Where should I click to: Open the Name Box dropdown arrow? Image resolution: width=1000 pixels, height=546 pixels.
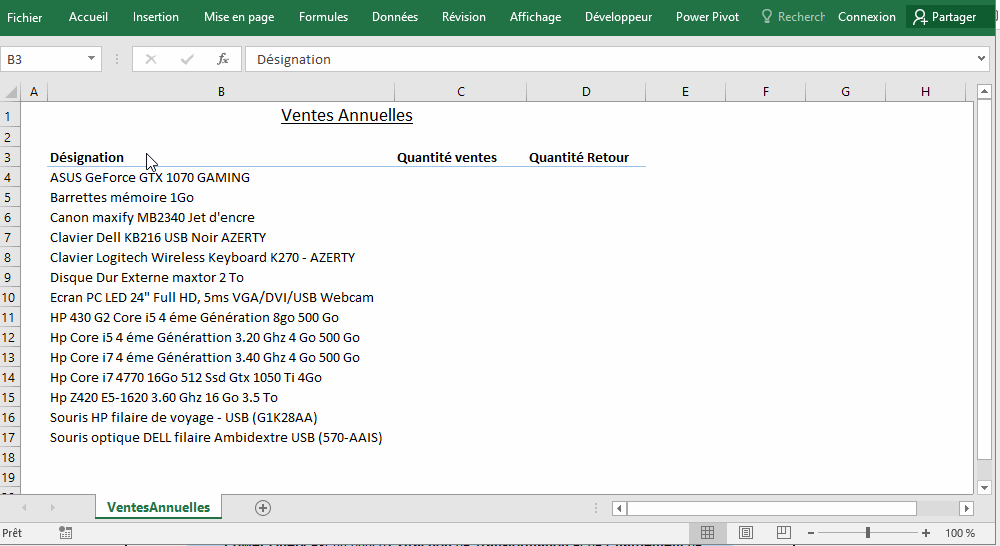(x=91, y=59)
